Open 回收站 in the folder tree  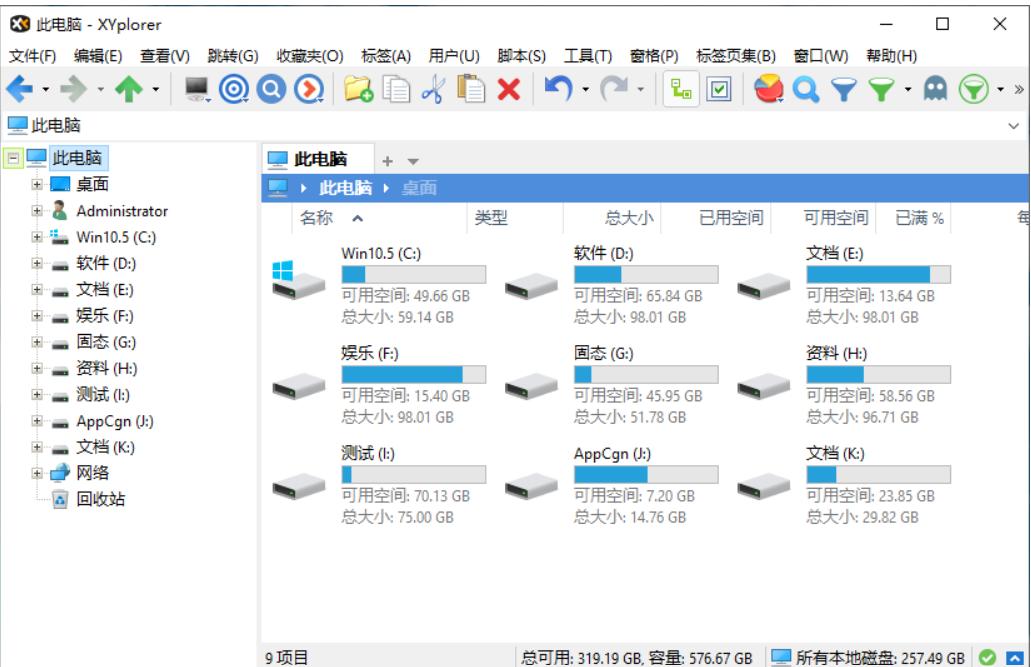tap(101, 499)
